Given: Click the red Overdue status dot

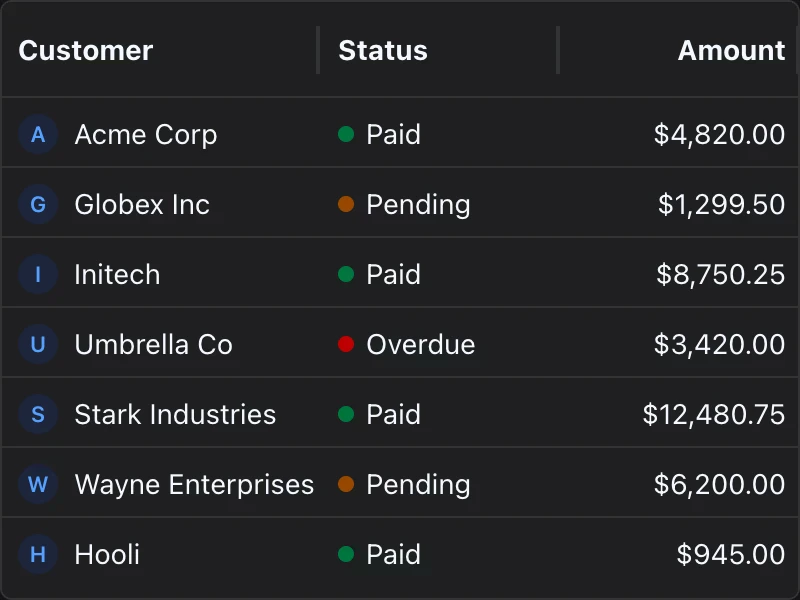Looking at the screenshot, I should (346, 344).
